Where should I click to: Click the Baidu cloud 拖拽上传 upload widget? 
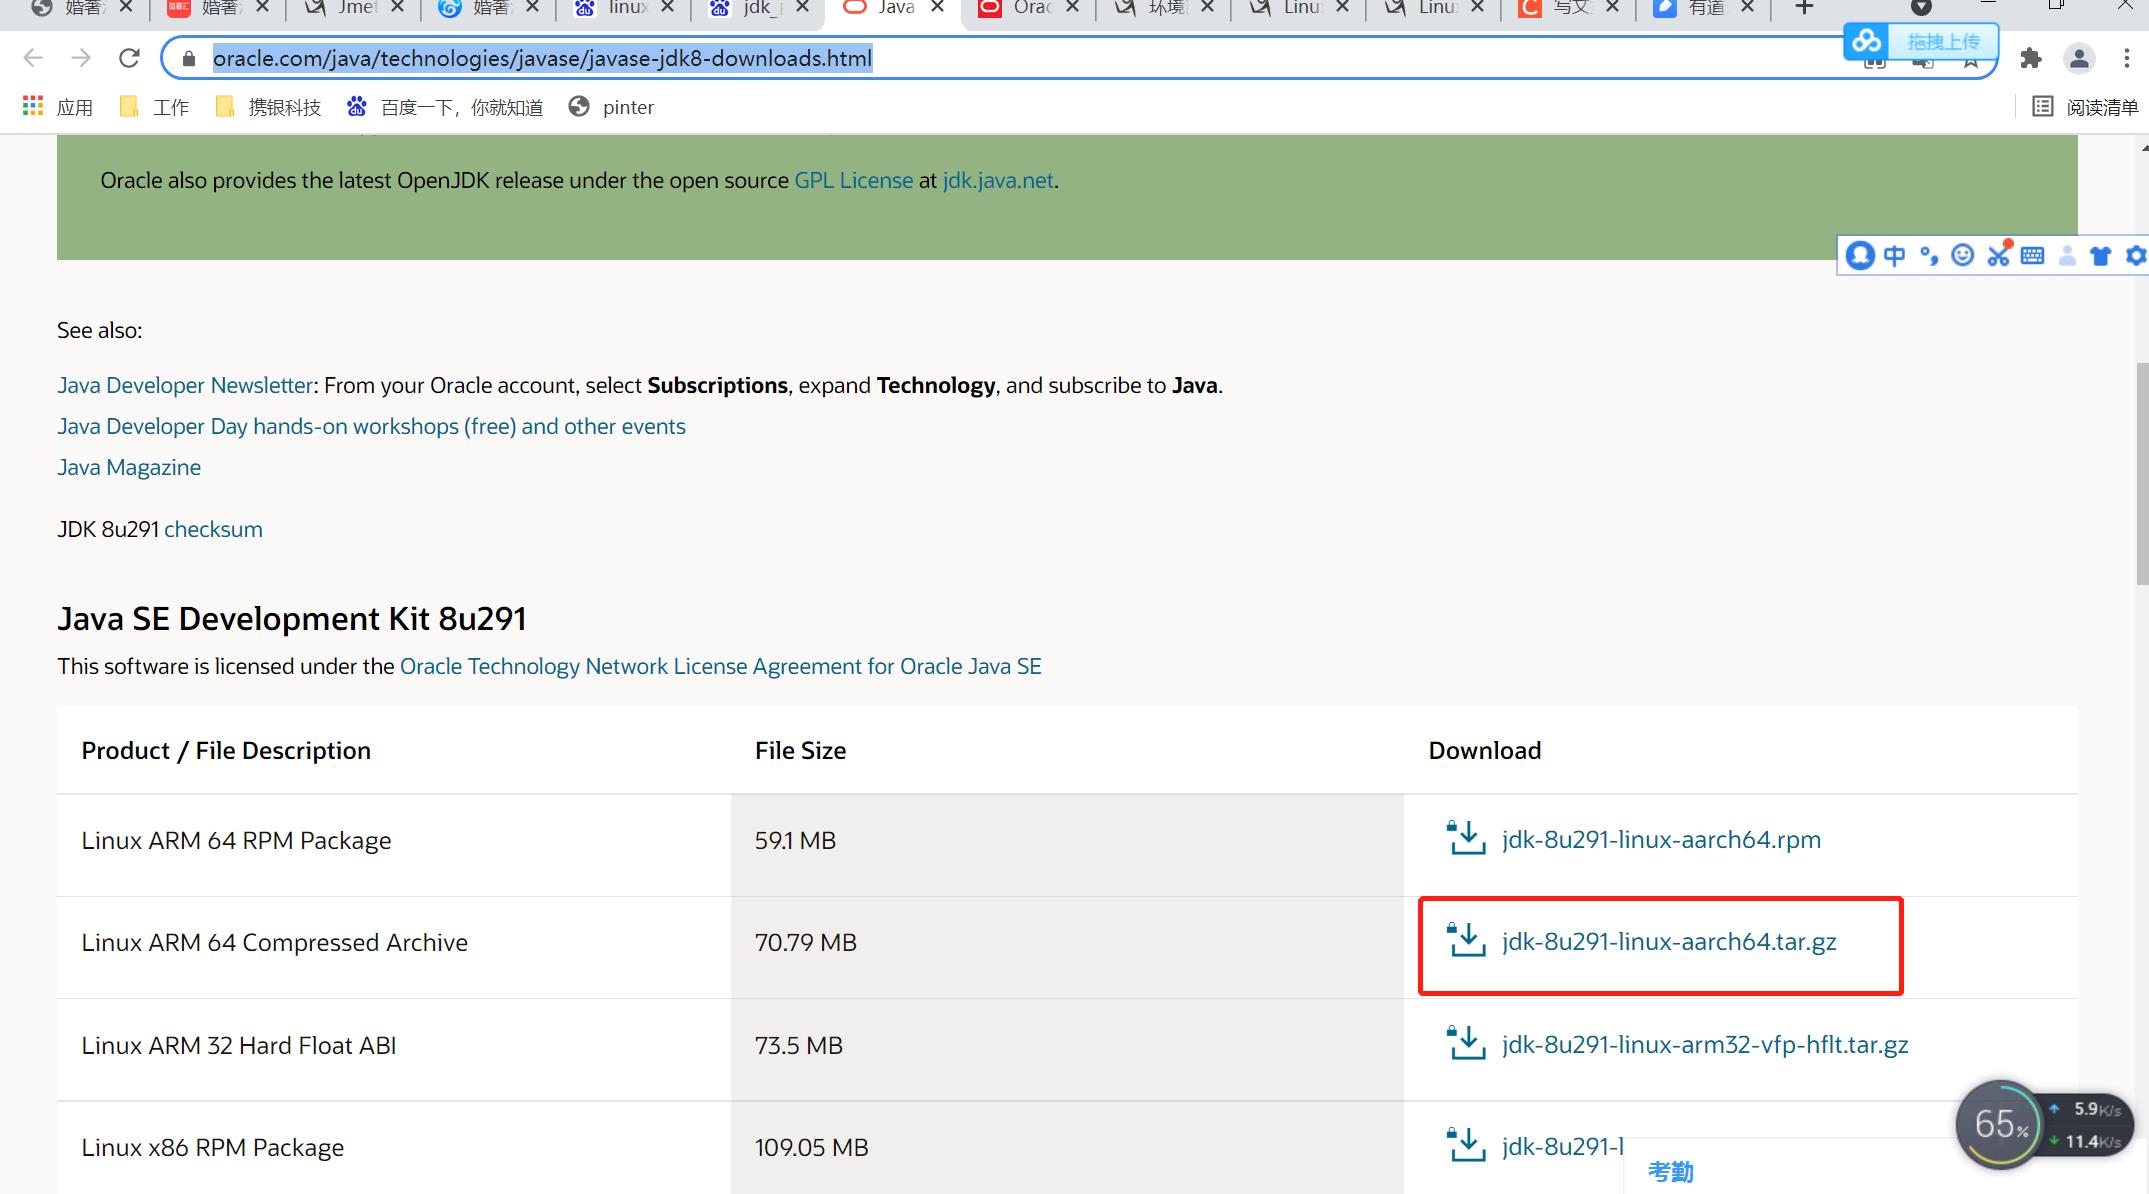[x=1921, y=41]
